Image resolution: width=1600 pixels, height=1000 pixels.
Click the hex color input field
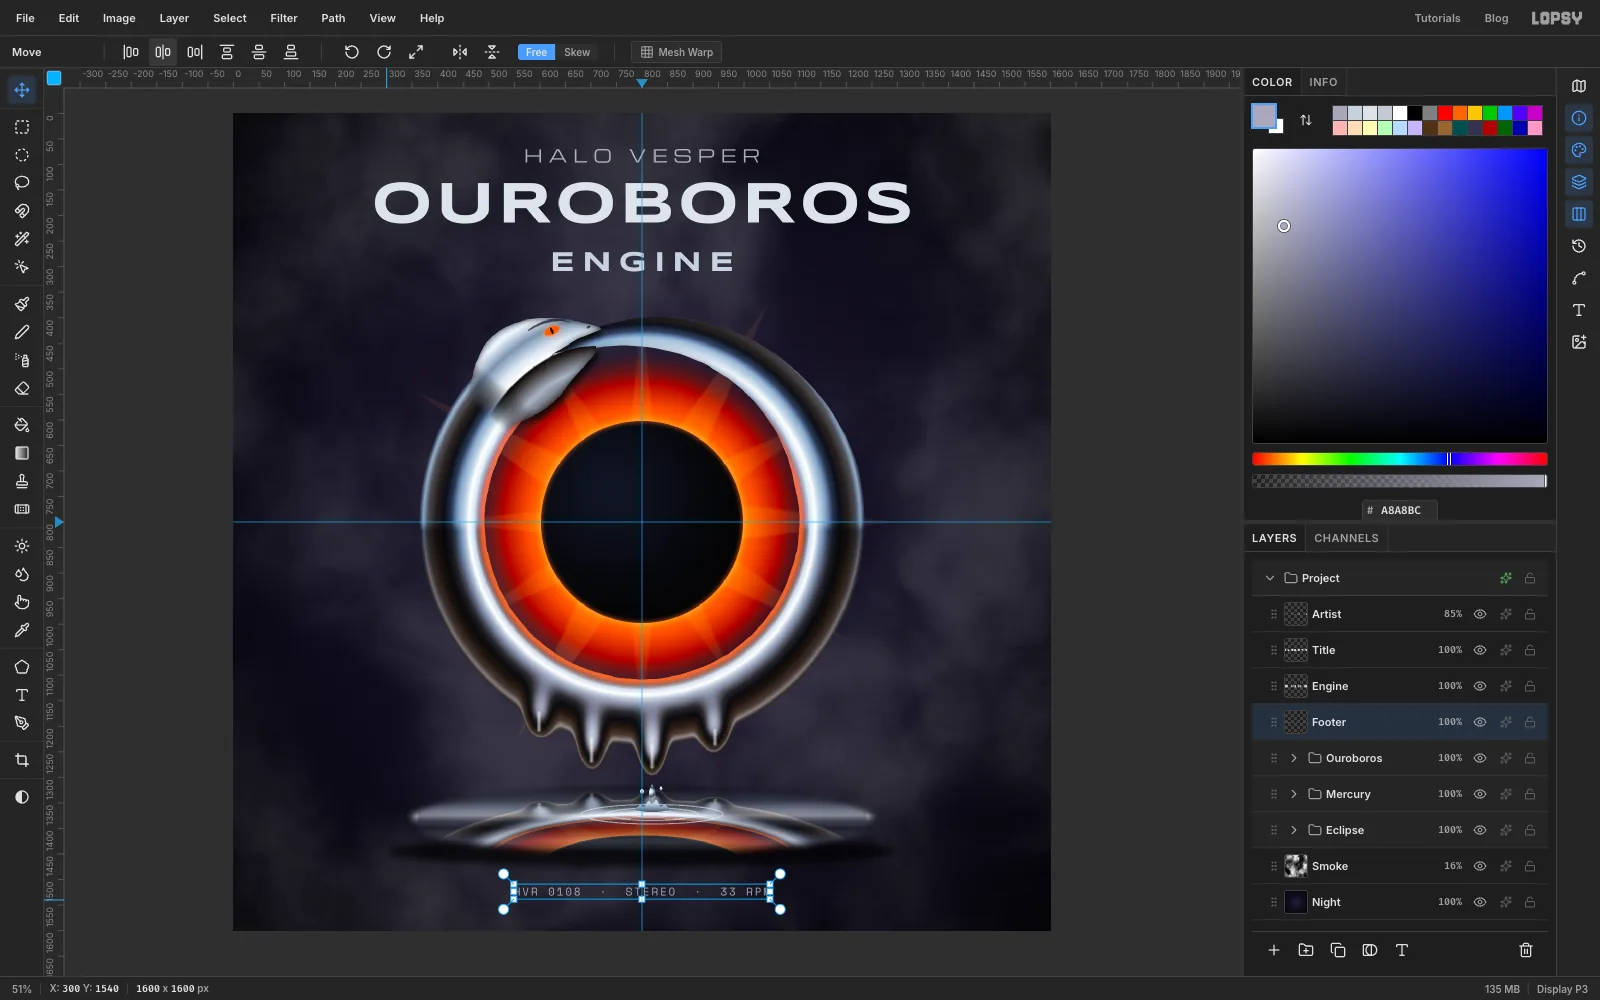coord(1400,510)
